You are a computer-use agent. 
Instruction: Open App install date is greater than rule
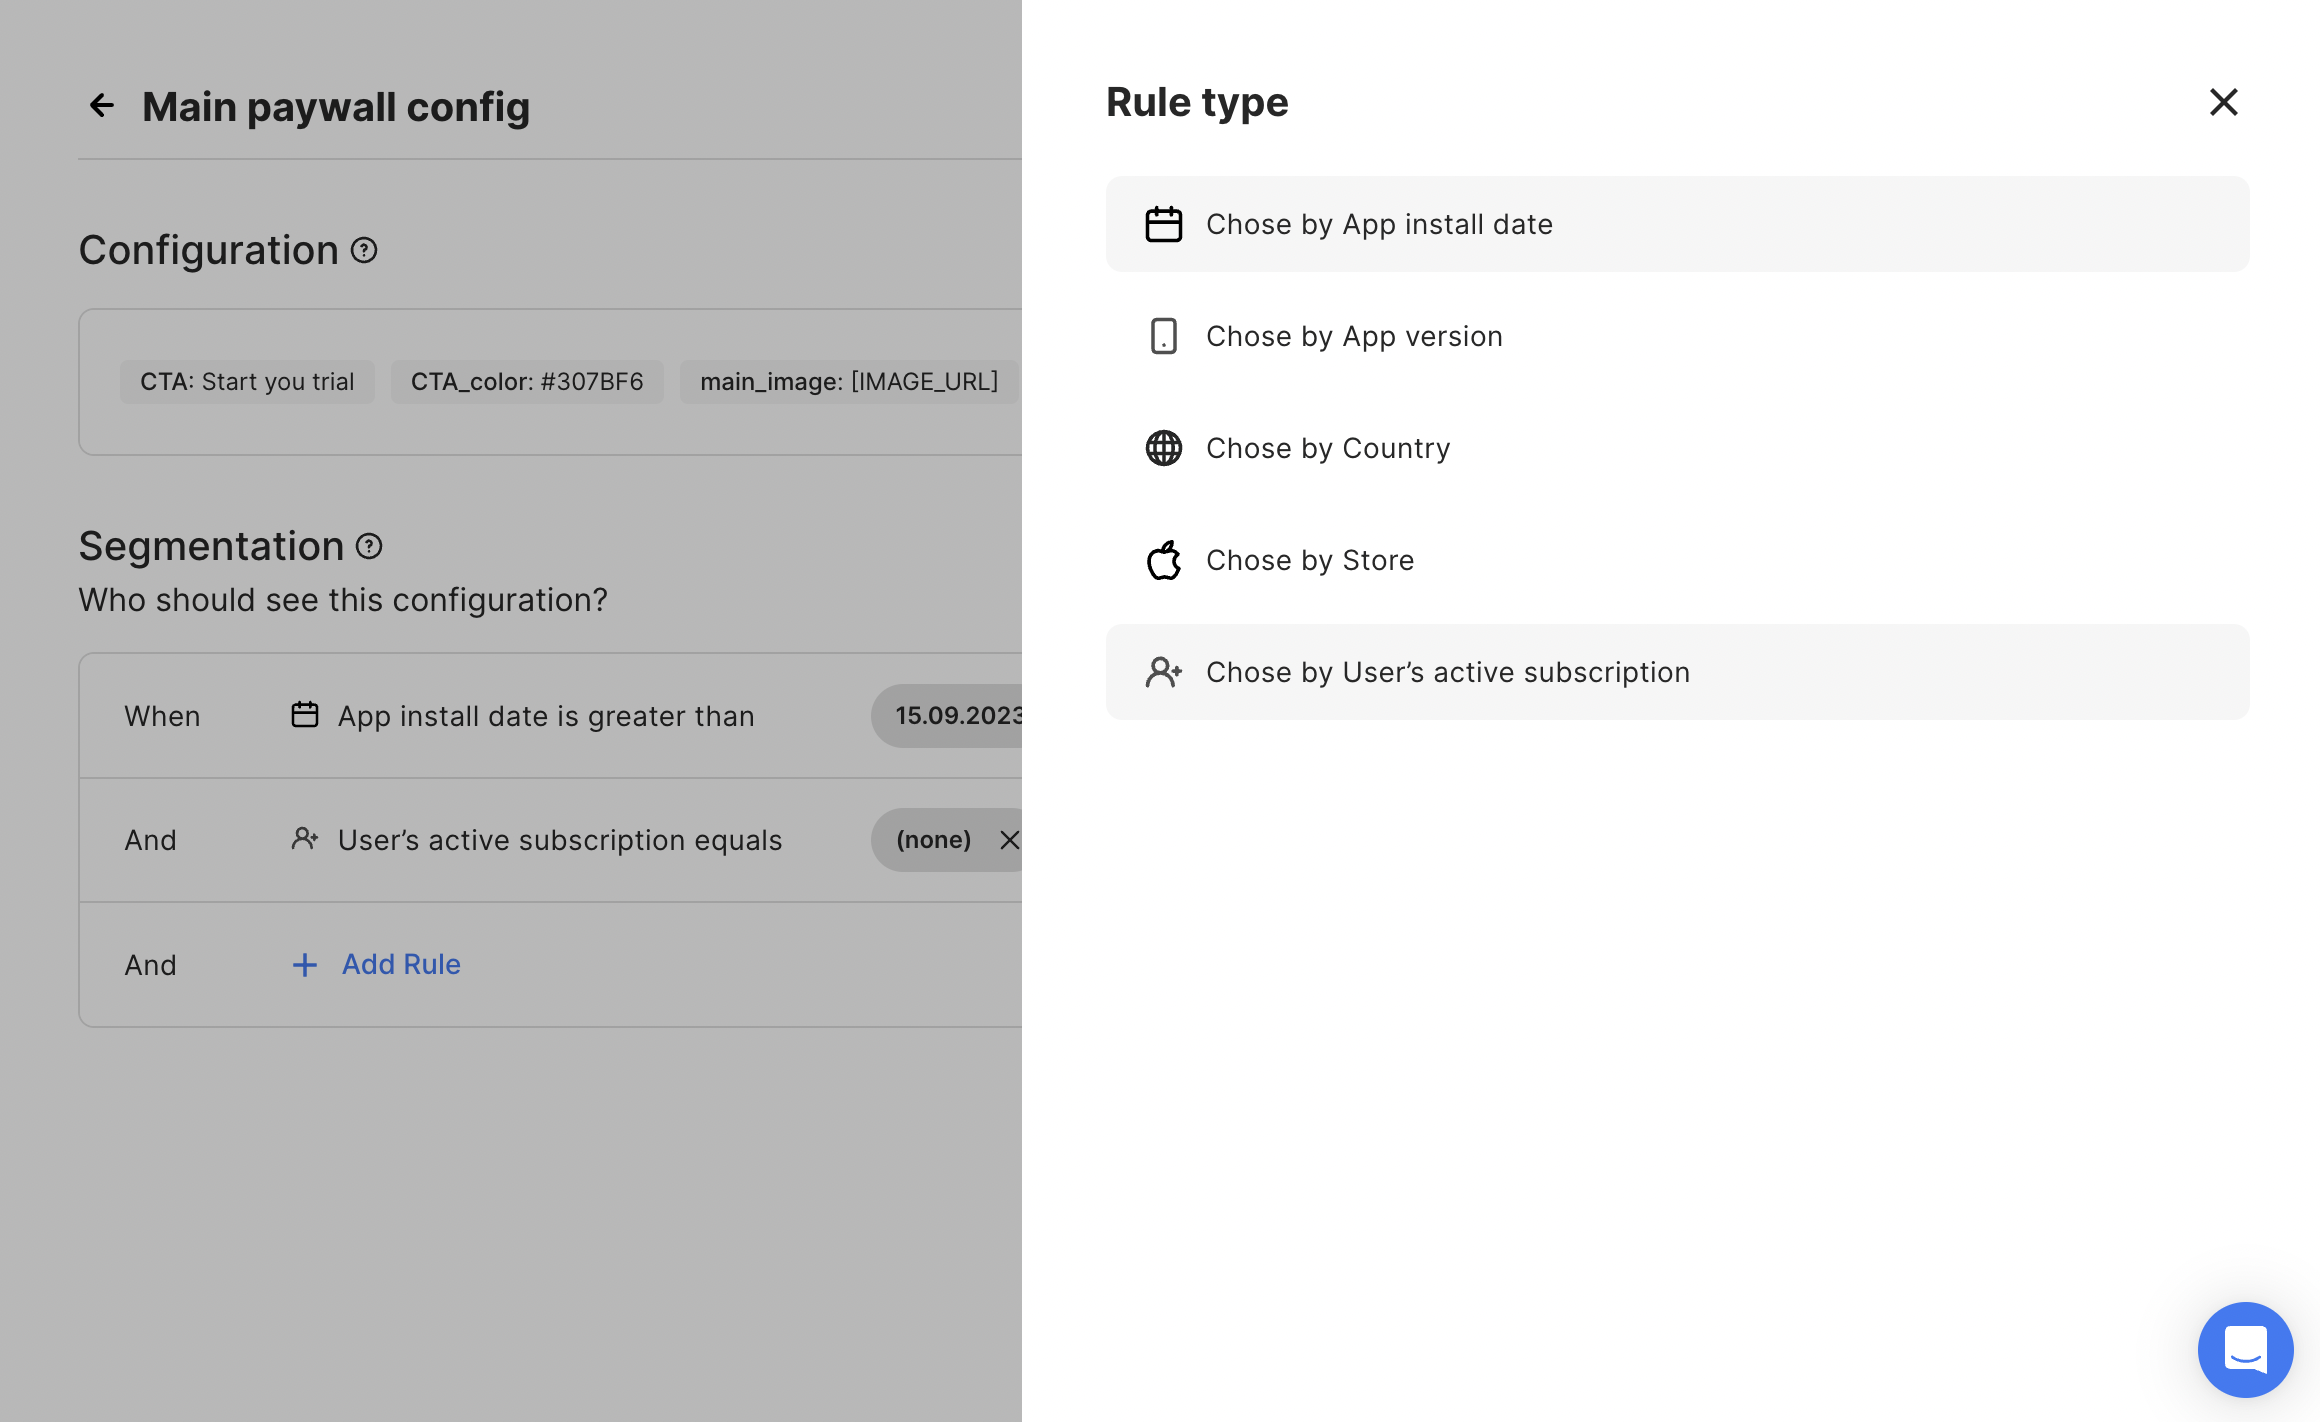pyautogui.click(x=546, y=716)
